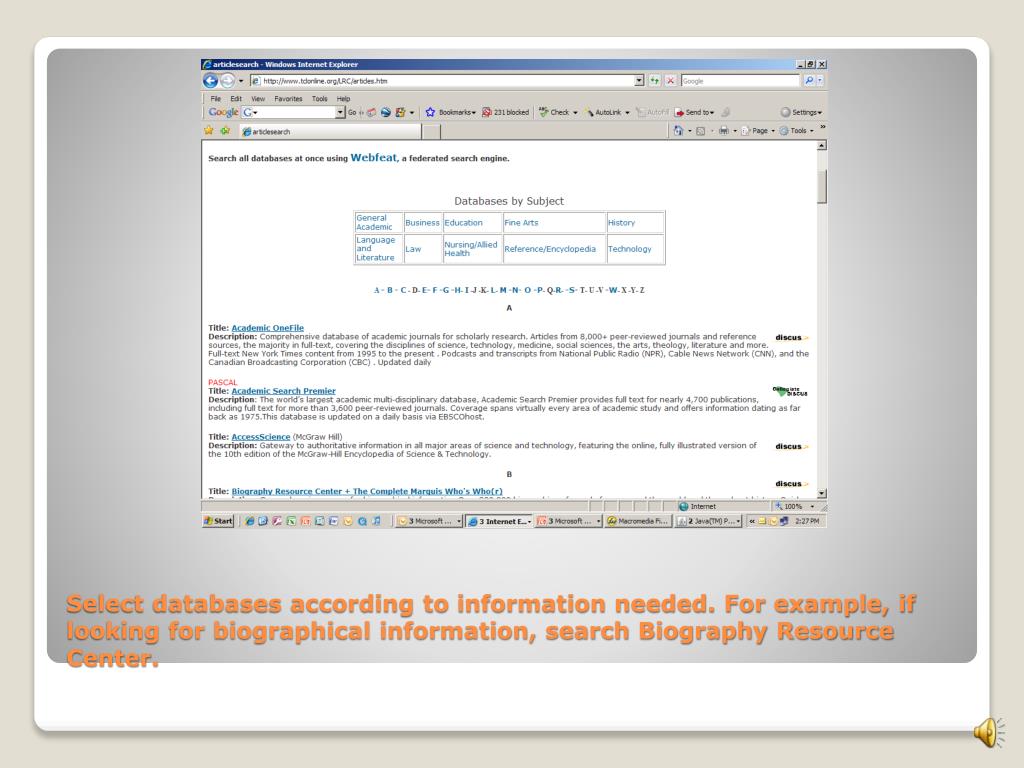Click the 2 Java(TM) taskbar group
Viewport: 1024px width, 768px height.
pos(708,521)
